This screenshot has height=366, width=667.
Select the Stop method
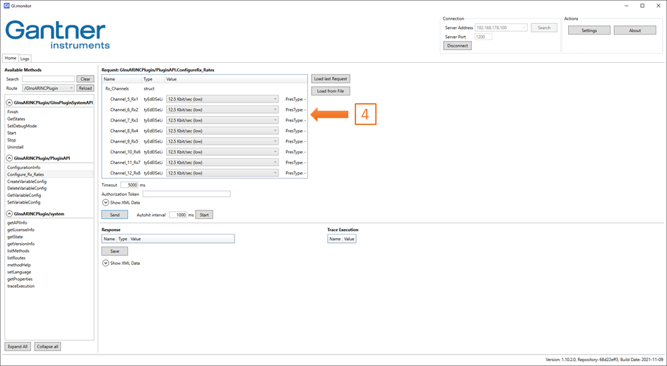(11, 140)
